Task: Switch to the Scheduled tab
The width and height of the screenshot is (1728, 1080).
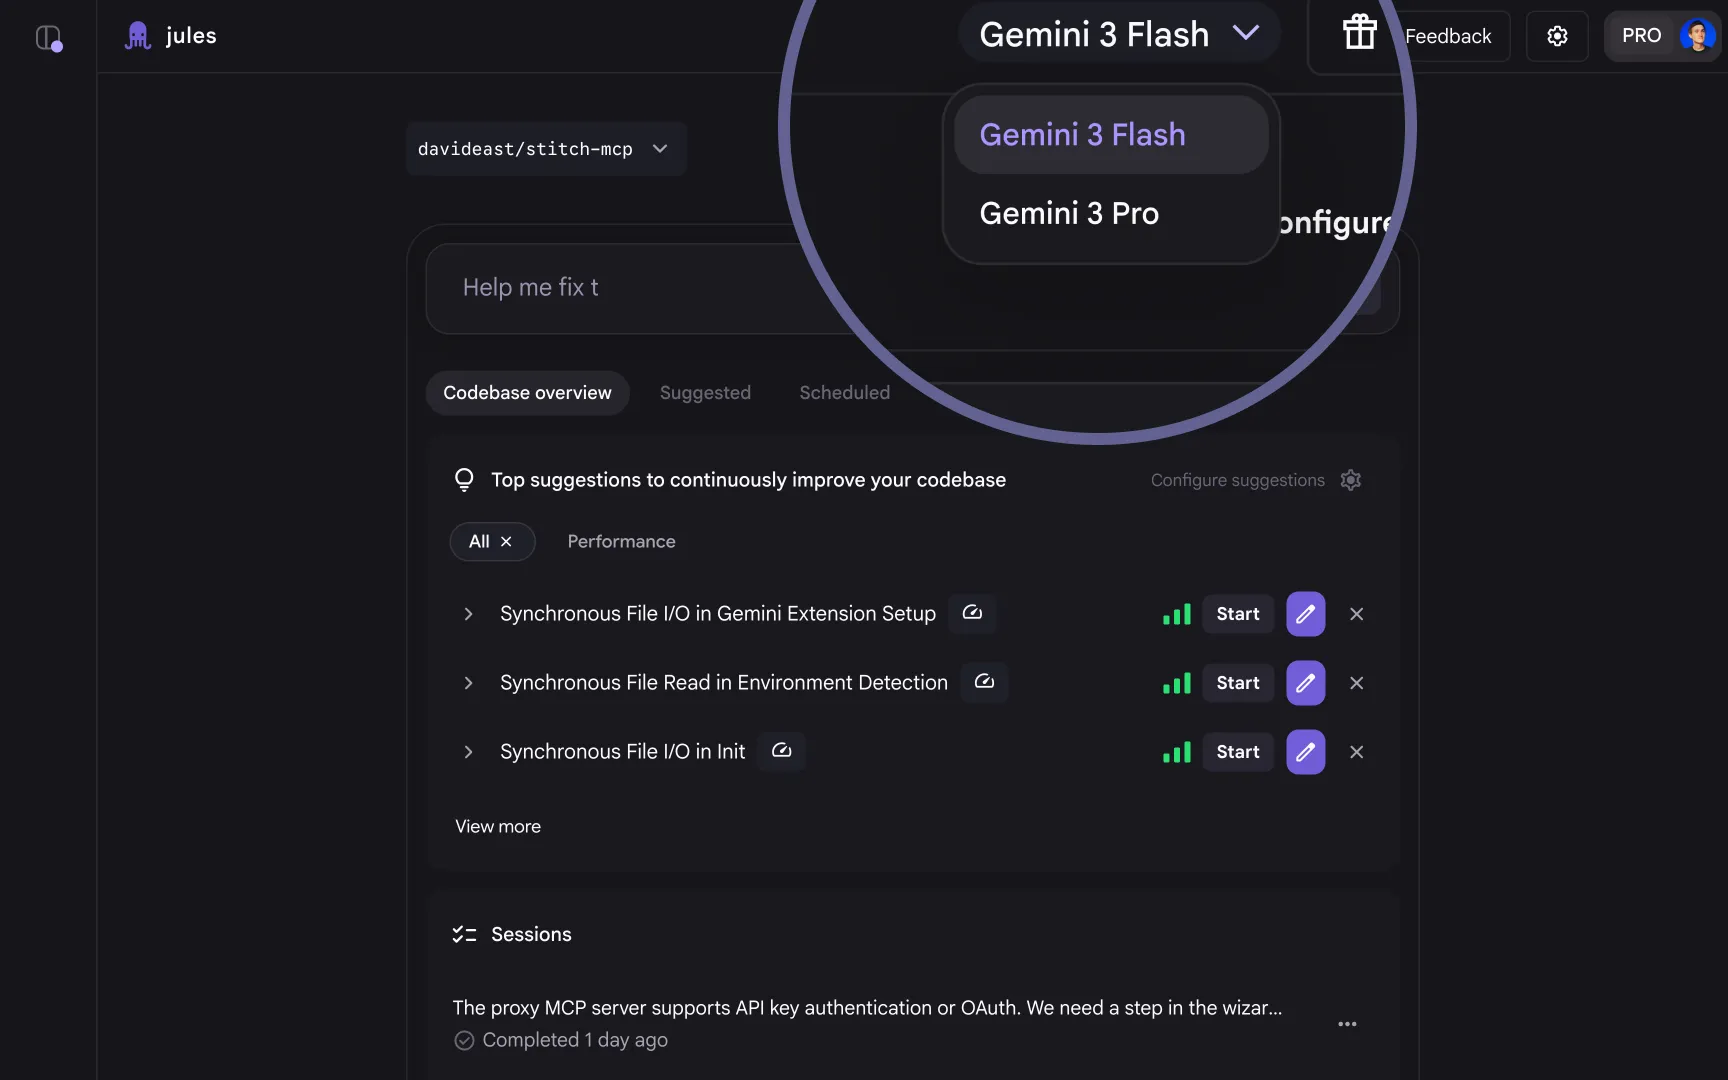Action: click(x=844, y=392)
